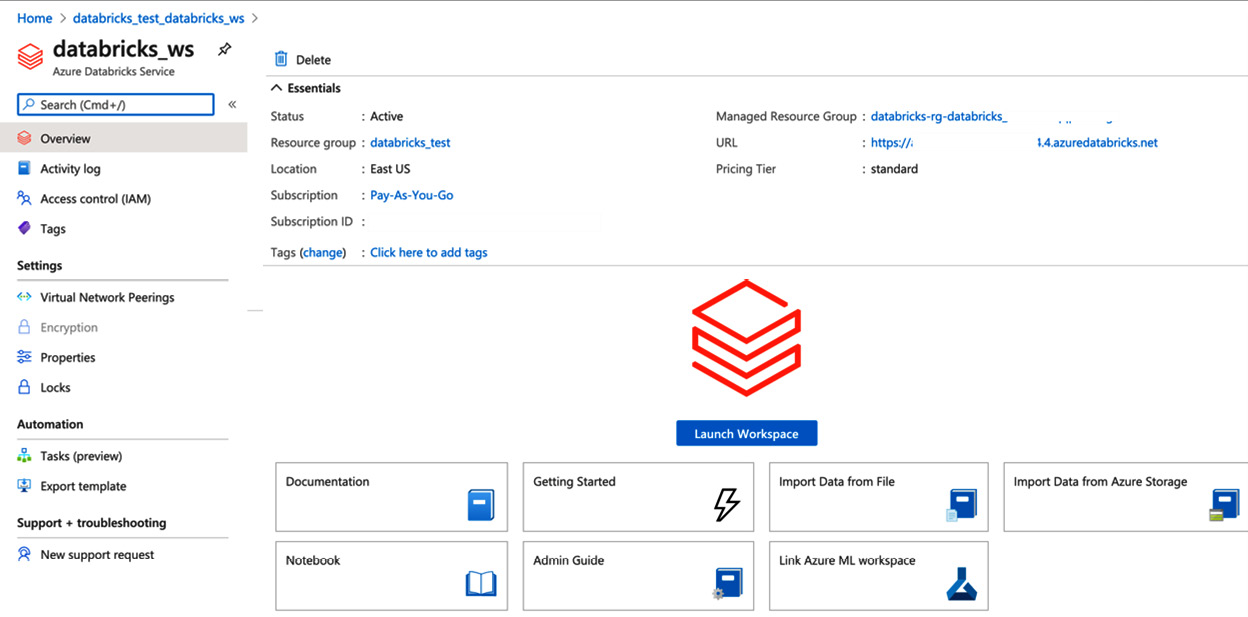This screenshot has width=1248, height=617.
Task: Click 'Click here to add tags' link
Action: pyautogui.click(x=429, y=252)
